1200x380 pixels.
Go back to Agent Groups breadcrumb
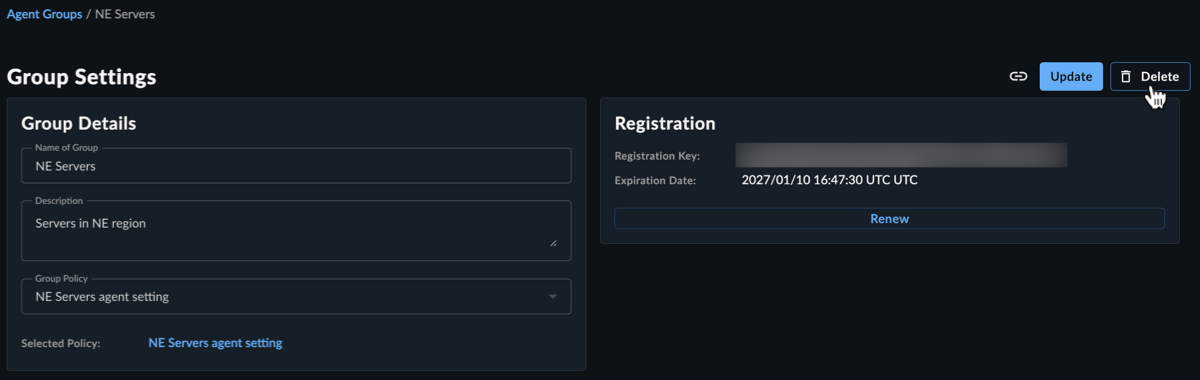click(x=44, y=15)
